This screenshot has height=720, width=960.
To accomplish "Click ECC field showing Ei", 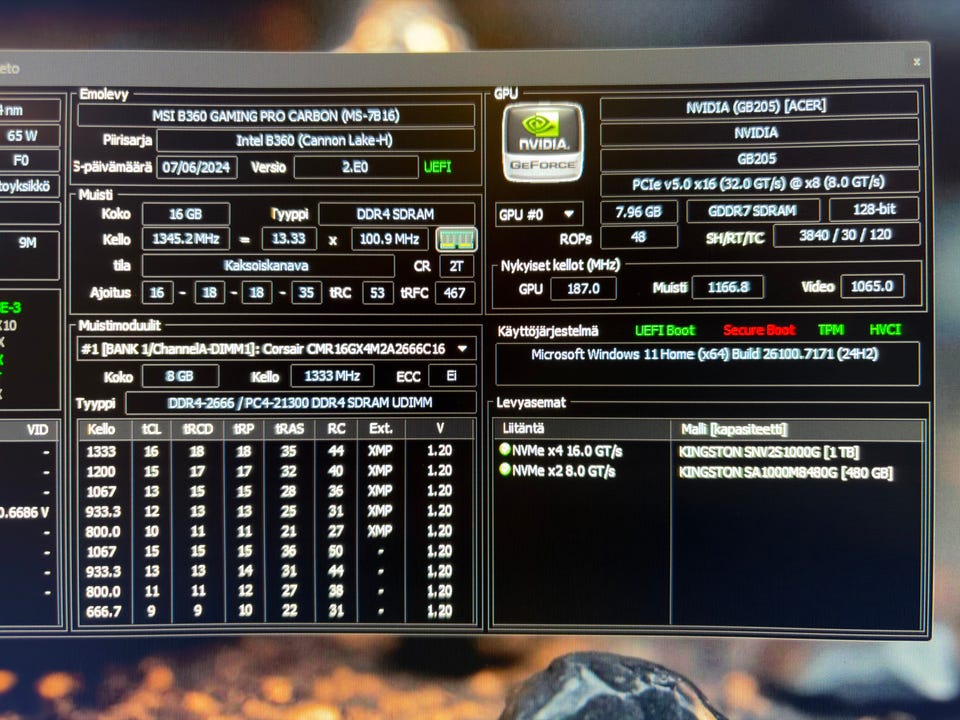I will pyautogui.click(x=452, y=376).
